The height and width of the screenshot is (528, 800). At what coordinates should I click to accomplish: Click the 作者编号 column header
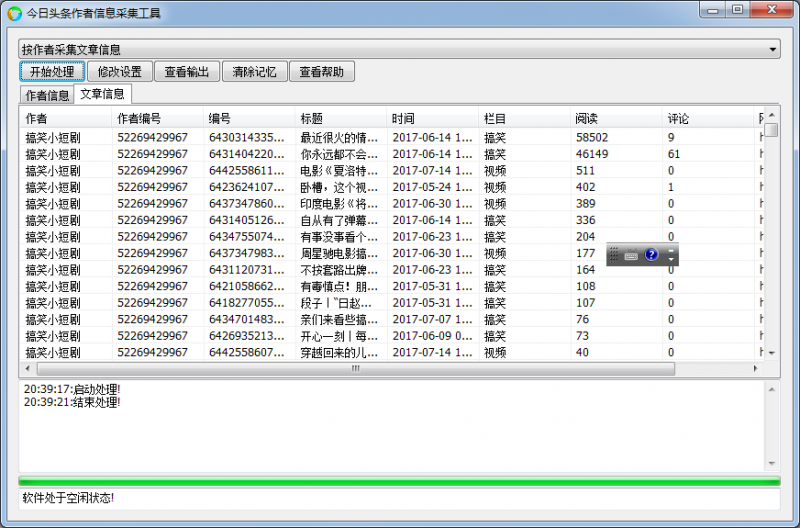click(x=157, y=118)
